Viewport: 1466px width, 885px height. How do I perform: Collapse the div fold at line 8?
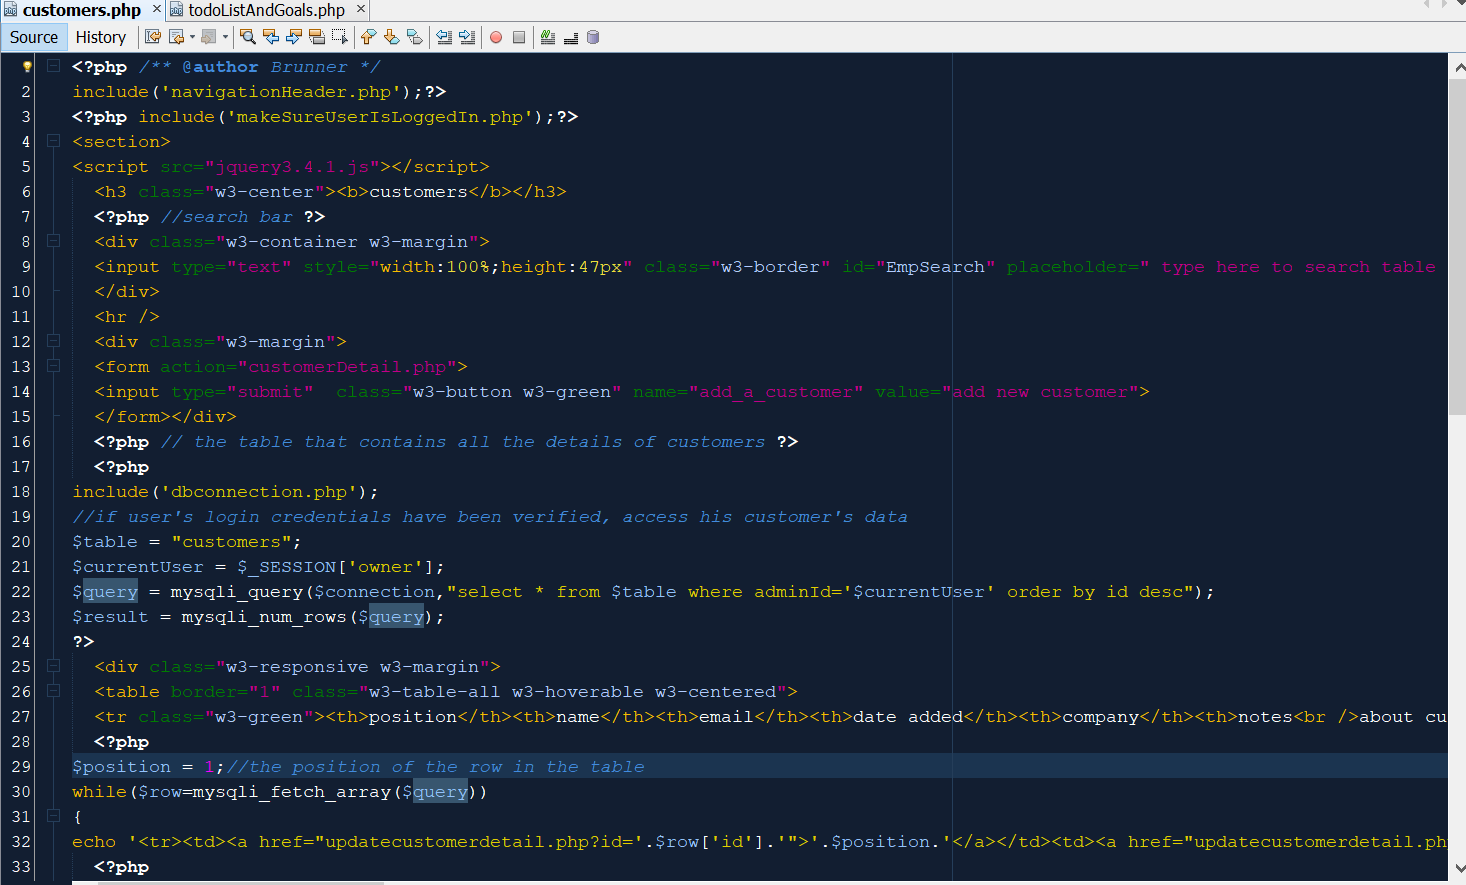tap(54, 241)
